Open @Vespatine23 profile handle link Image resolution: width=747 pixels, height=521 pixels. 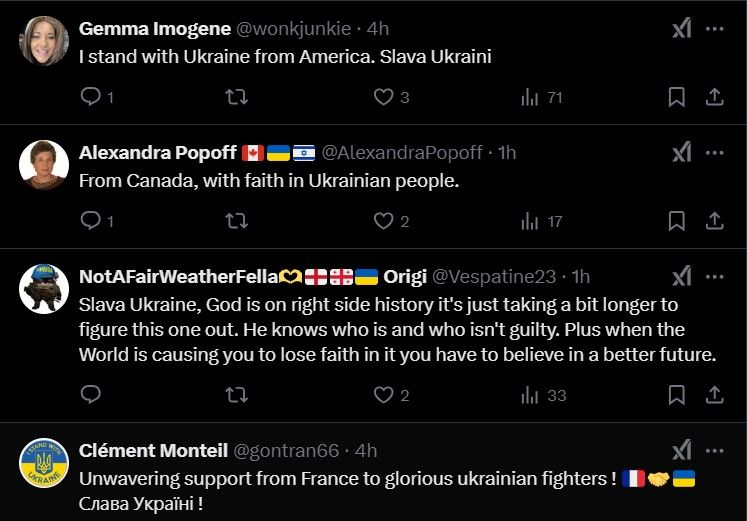pos(496,276)
